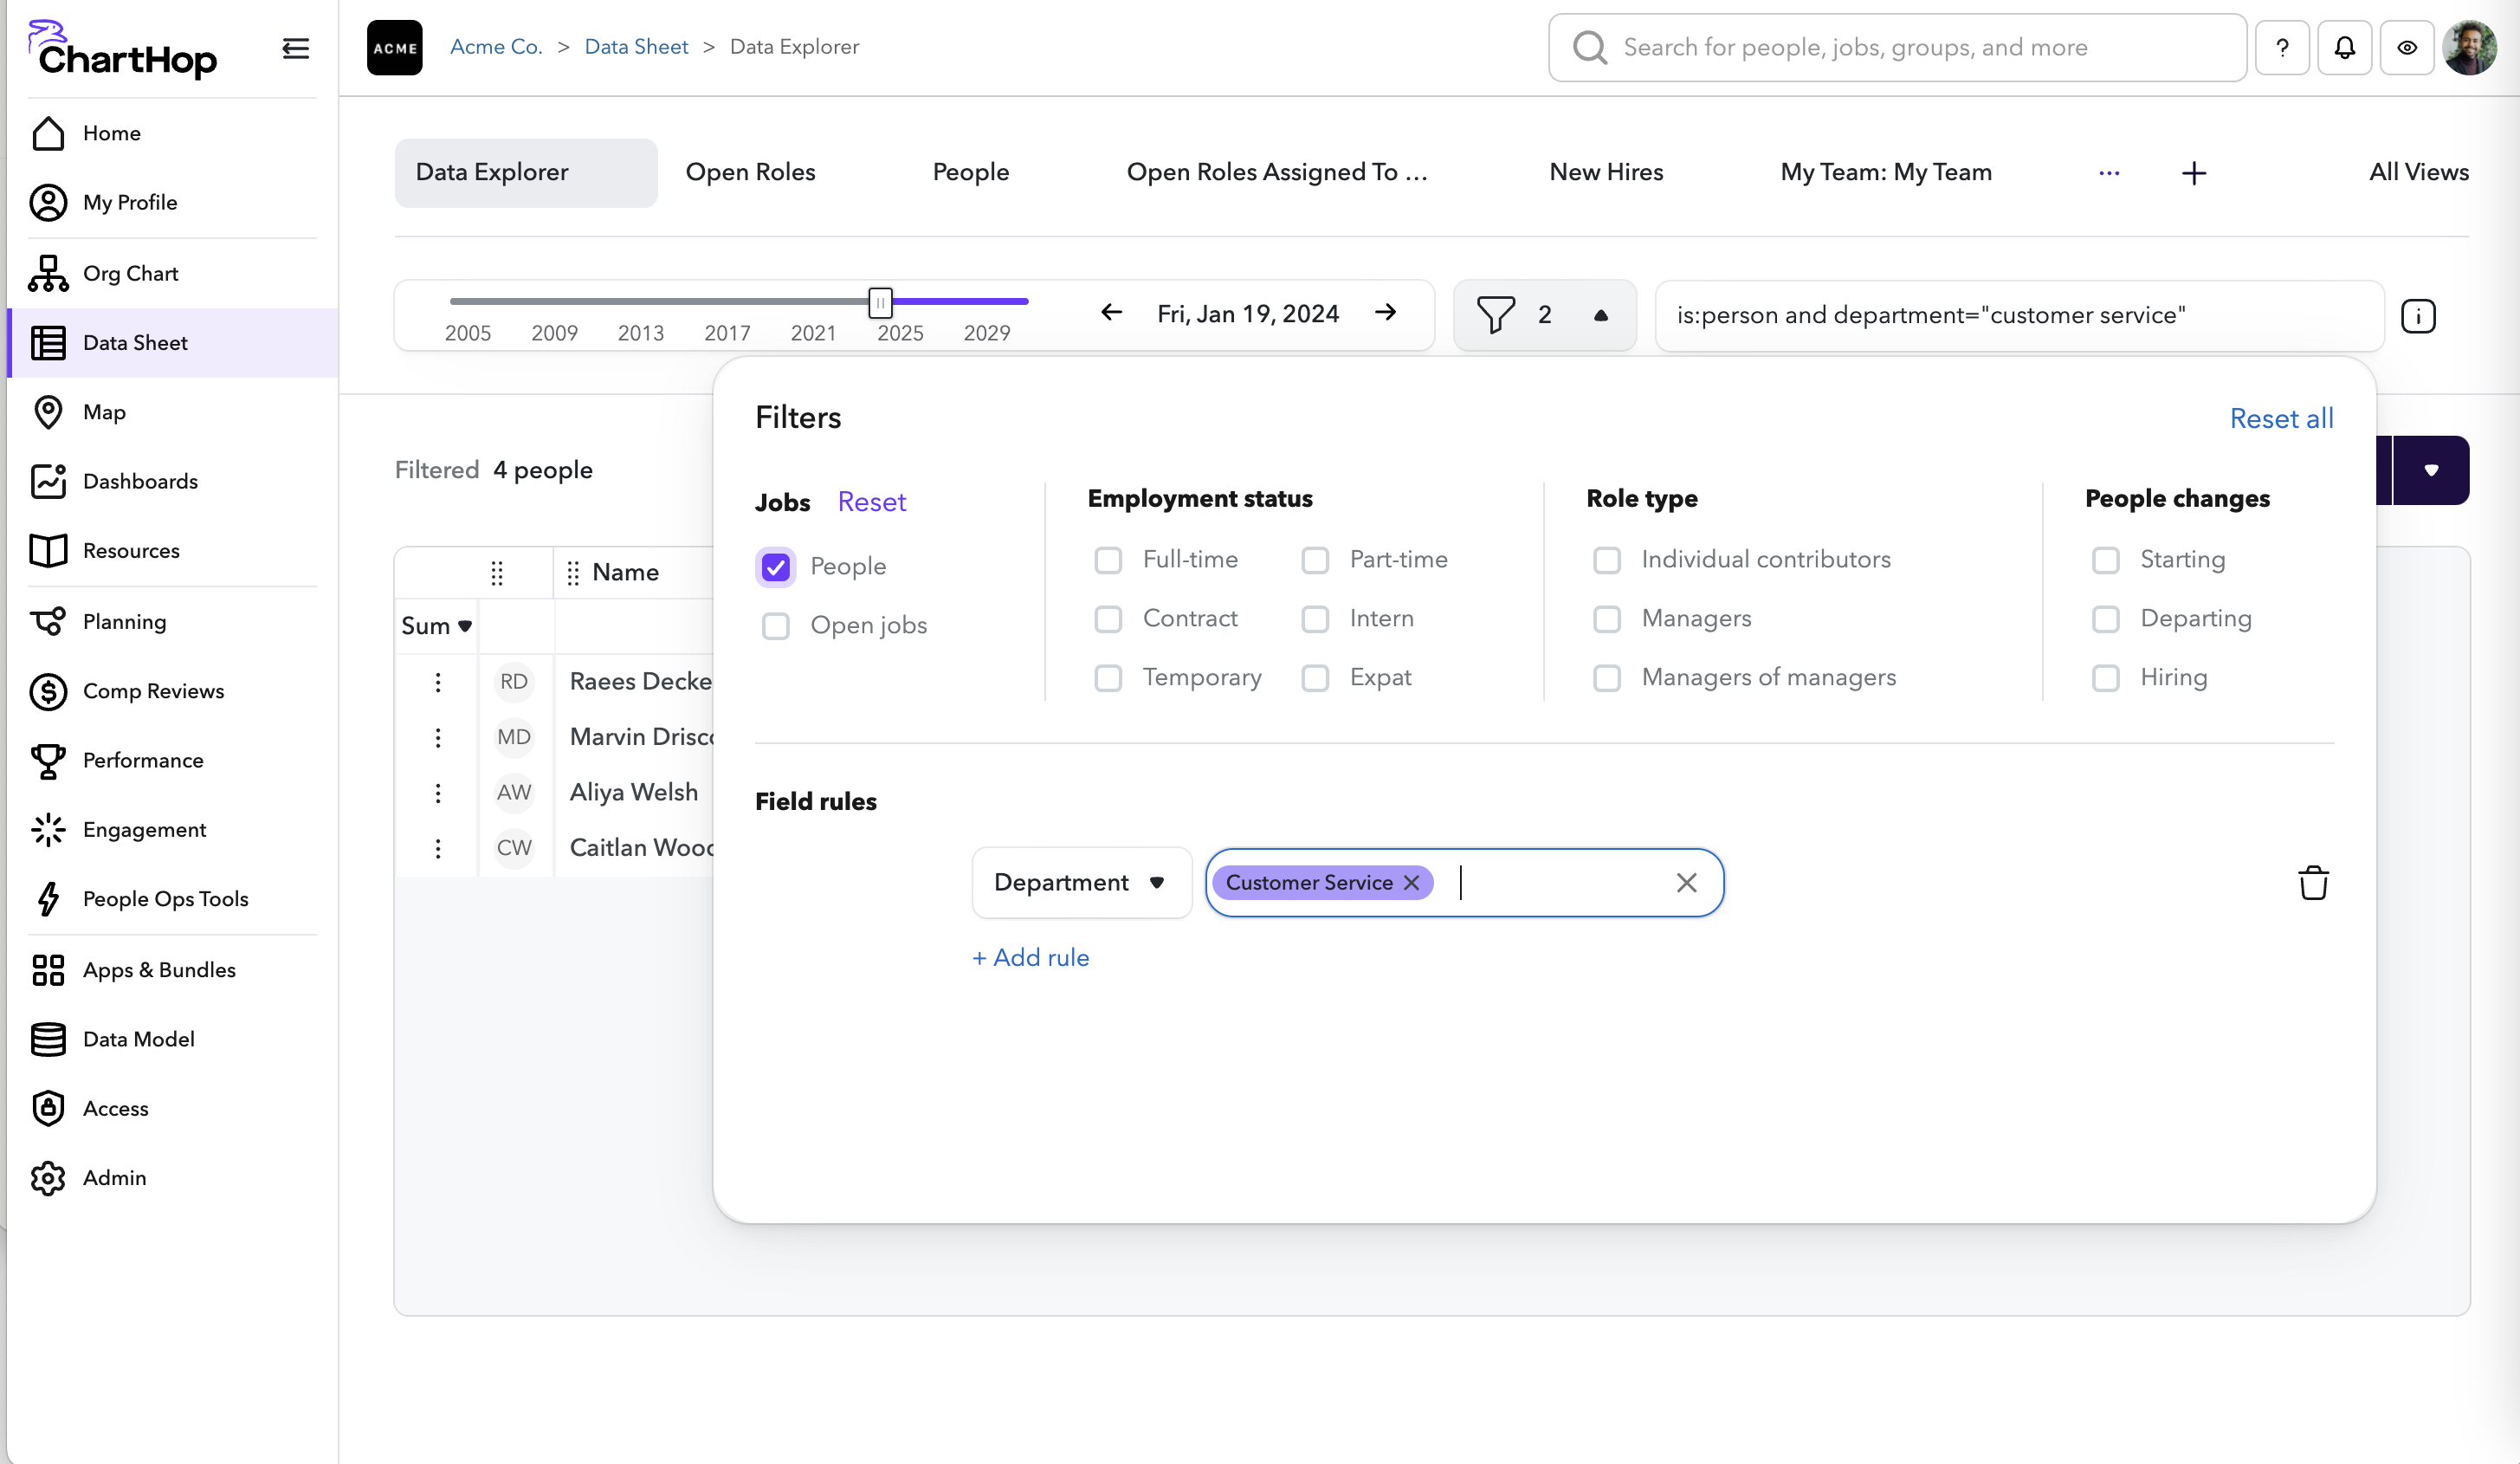Image resolution: width=2520 pixels, height=1464 pixels.
Task: Click the Reset all link
Action: pos(2281,418)
